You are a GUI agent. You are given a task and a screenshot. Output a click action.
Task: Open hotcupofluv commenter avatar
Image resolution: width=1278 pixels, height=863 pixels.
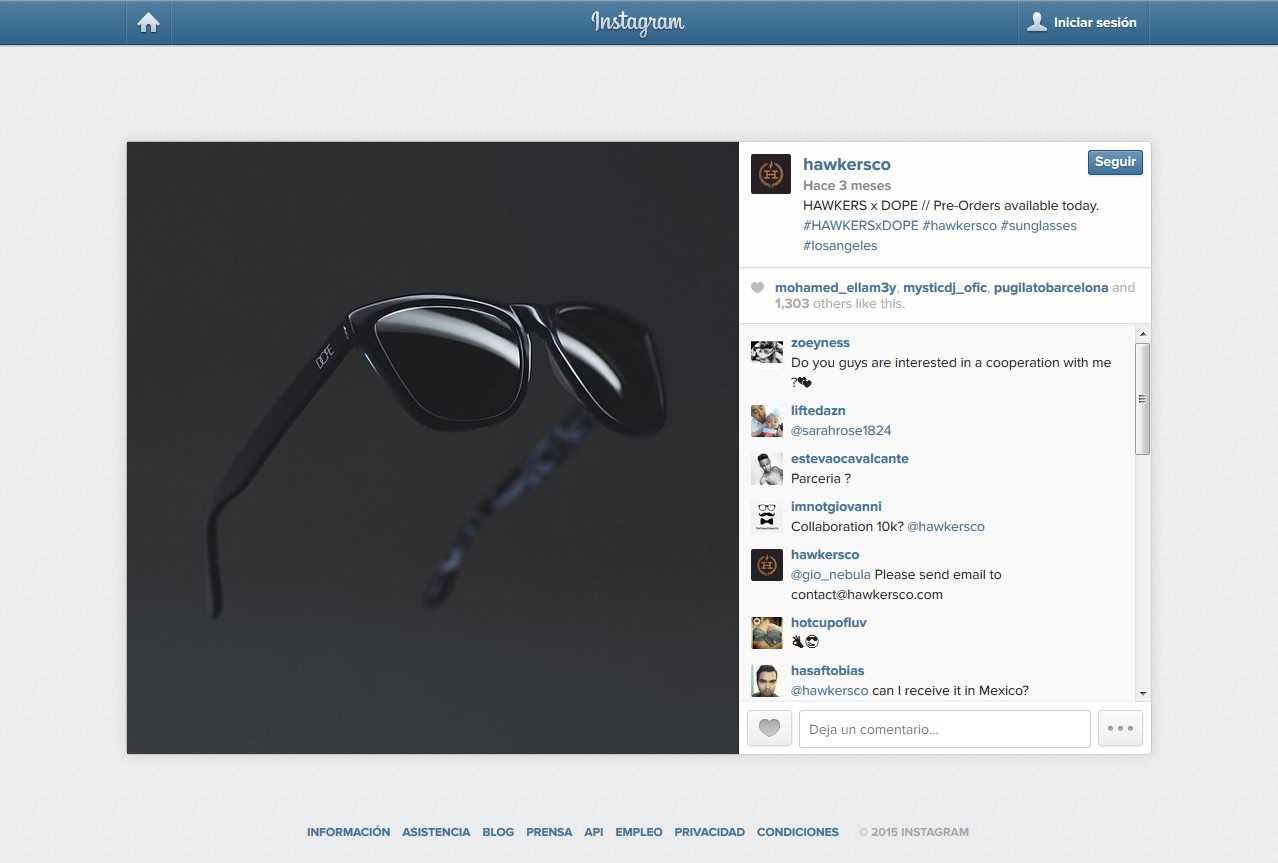[767, 633]
